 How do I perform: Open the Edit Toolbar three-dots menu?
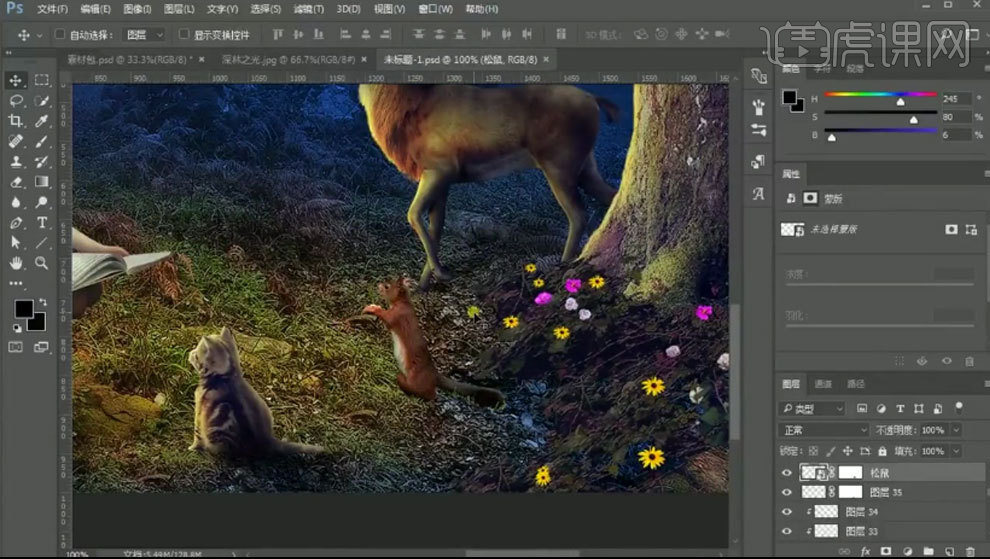coord(16,283)
